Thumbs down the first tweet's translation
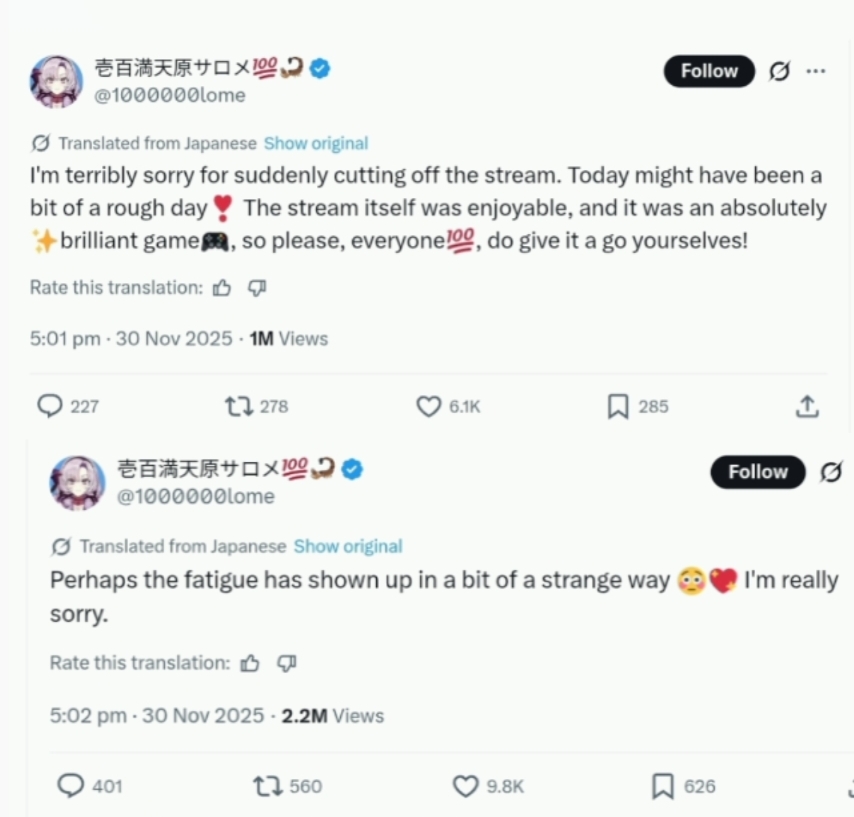 click(x=257, y=288)
